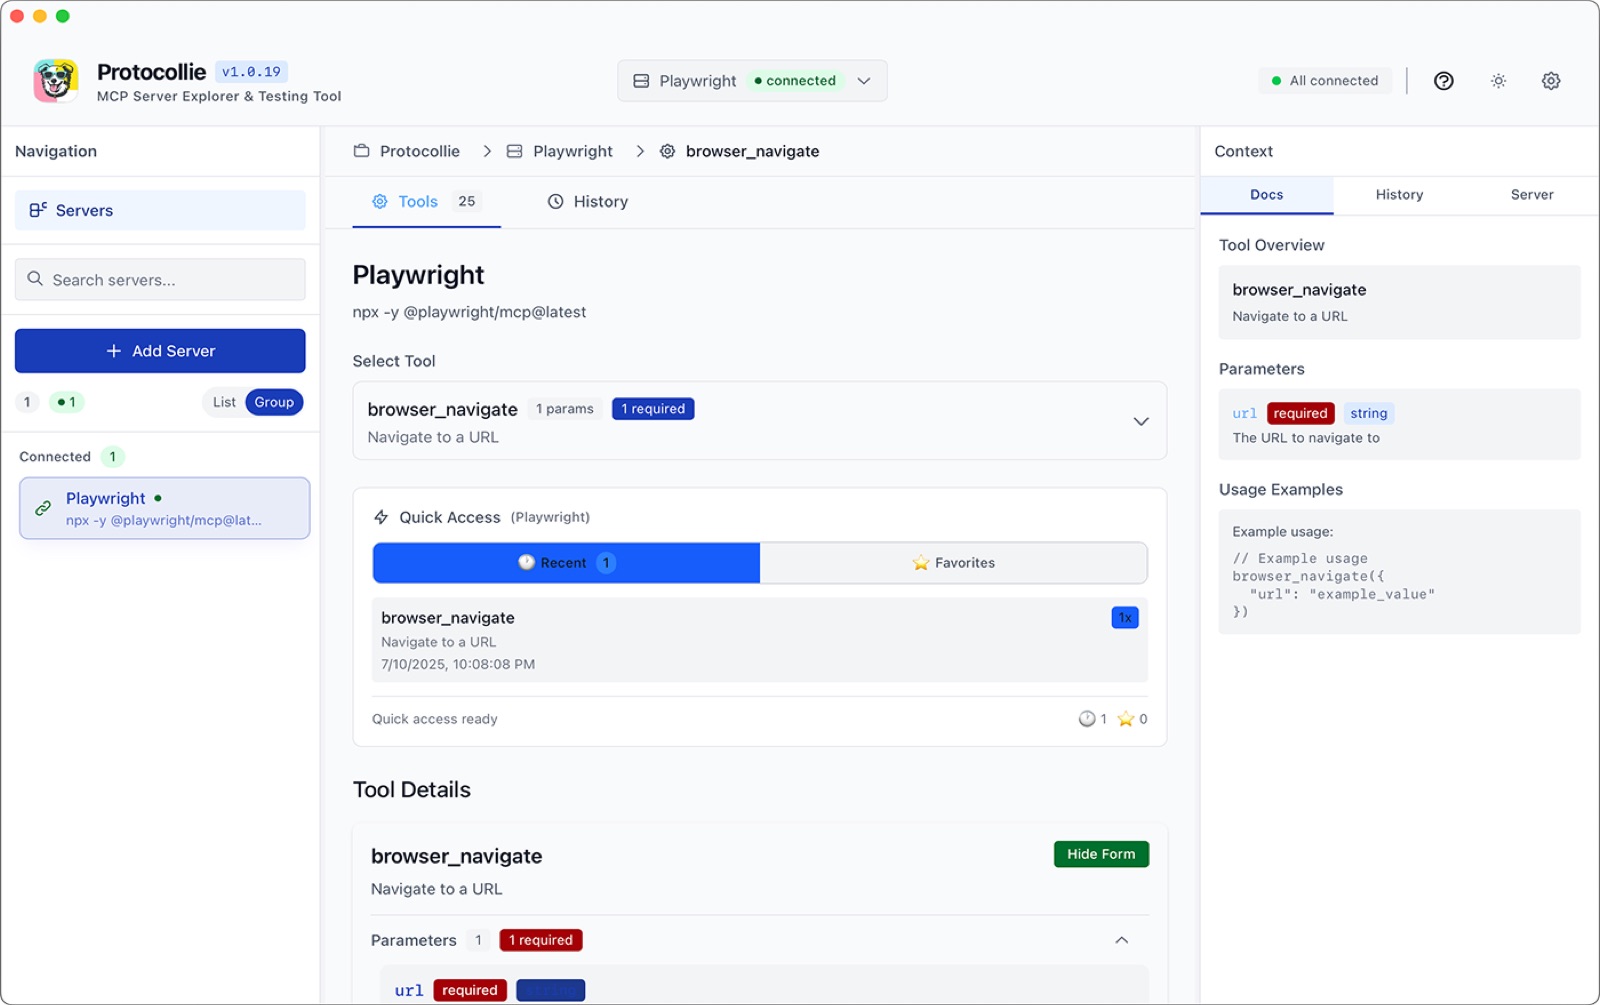The height and width of the screenshot is (1005, 1600).
Task: Switch to History tab in Context
Action: click(x=1399, y=195)
